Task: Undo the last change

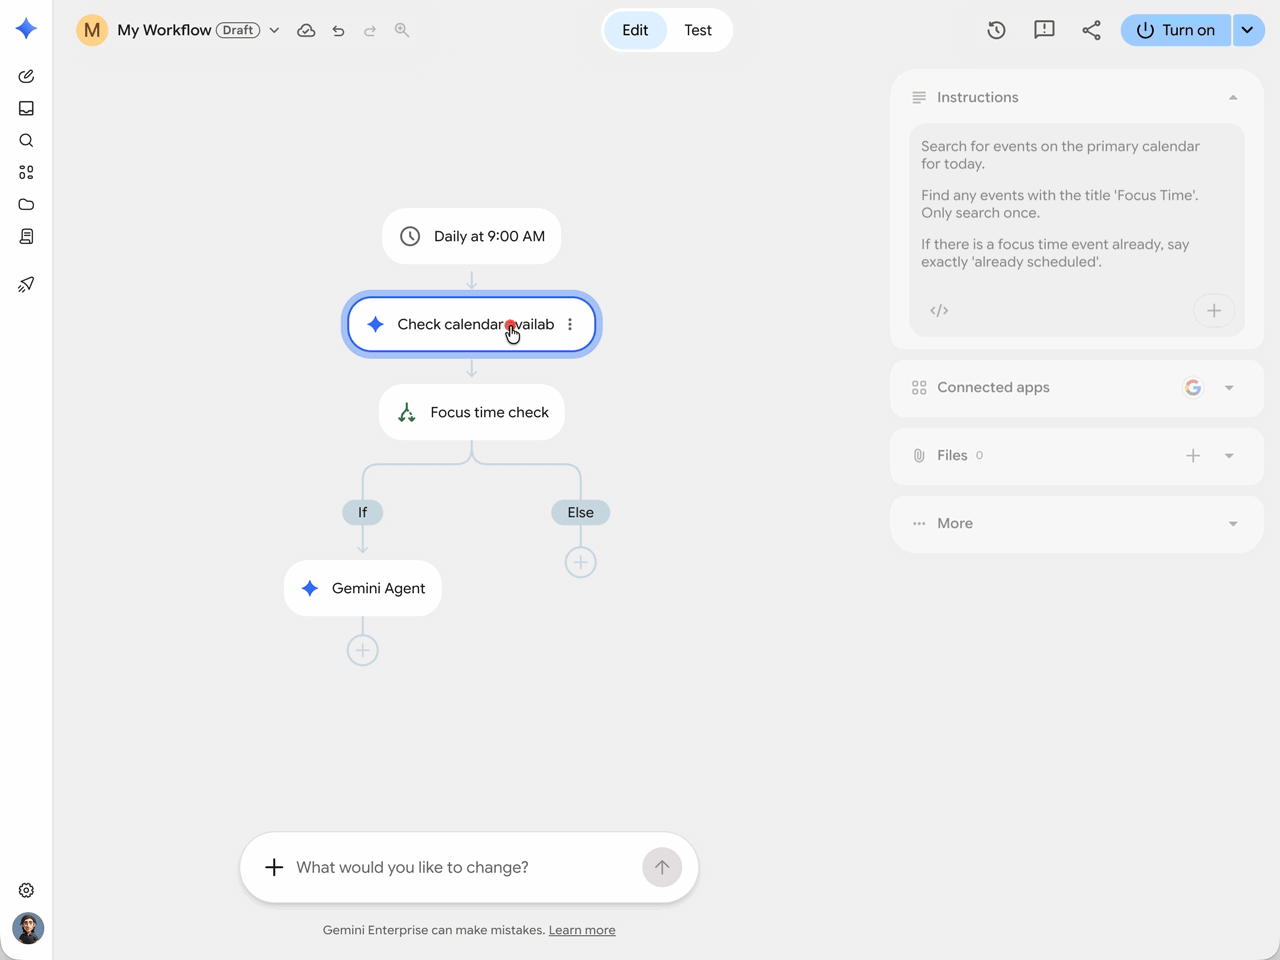Action: click(x=338, y=30)
